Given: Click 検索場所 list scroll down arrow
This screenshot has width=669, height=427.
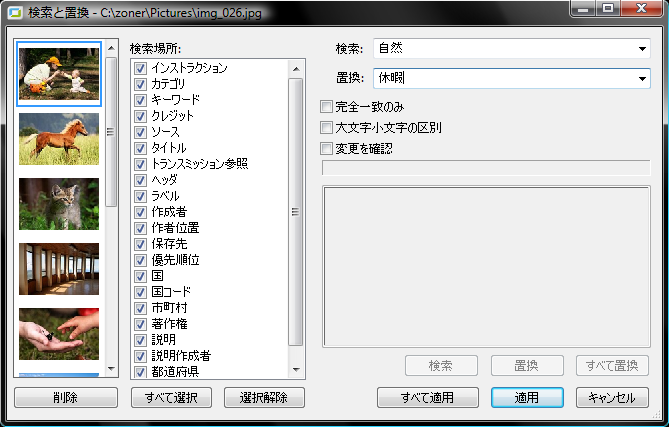Looking at the screenshot, I should click(x=296, y=370).
